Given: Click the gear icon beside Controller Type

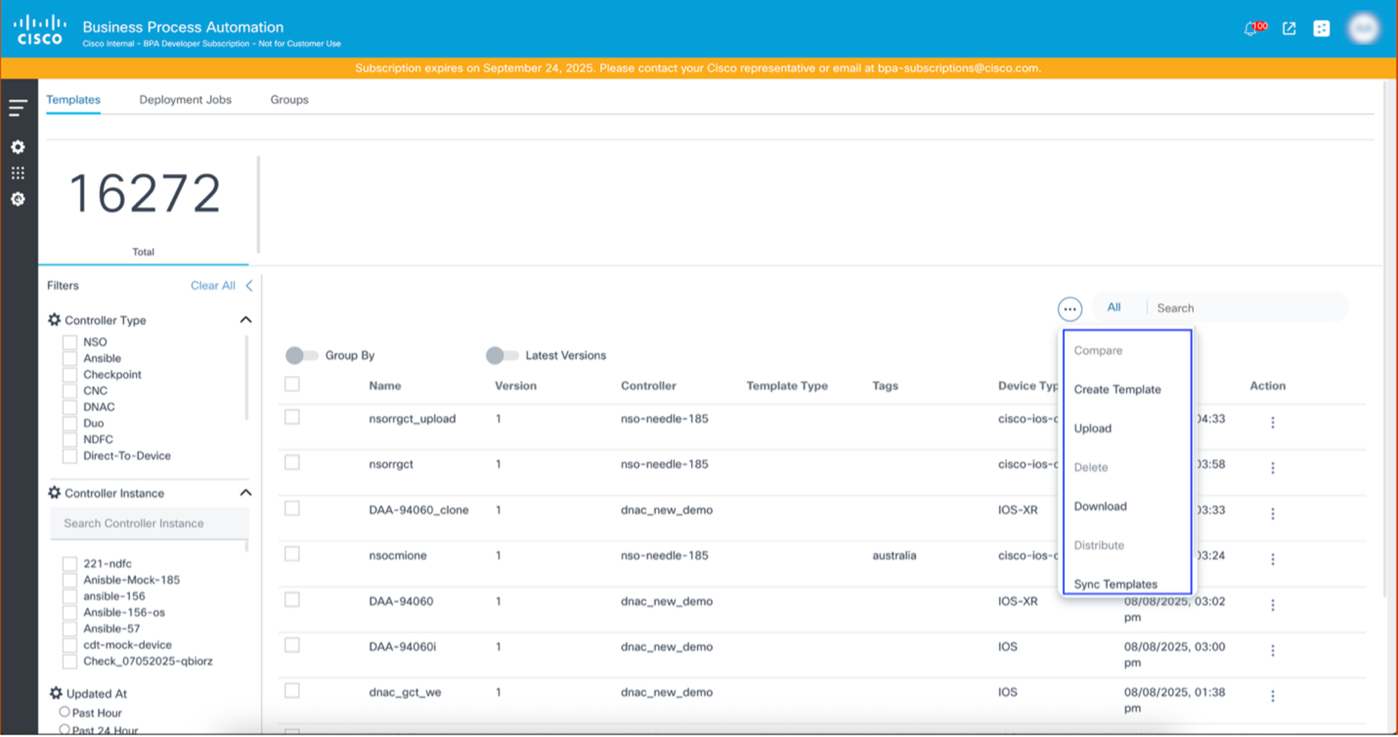Looking at the screenshot, I should click(54, 320).
